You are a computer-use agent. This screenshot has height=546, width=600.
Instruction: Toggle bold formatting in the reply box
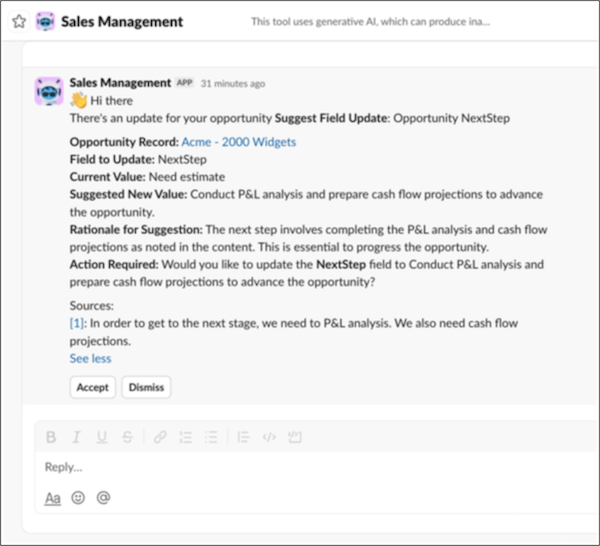pos(51,437)
